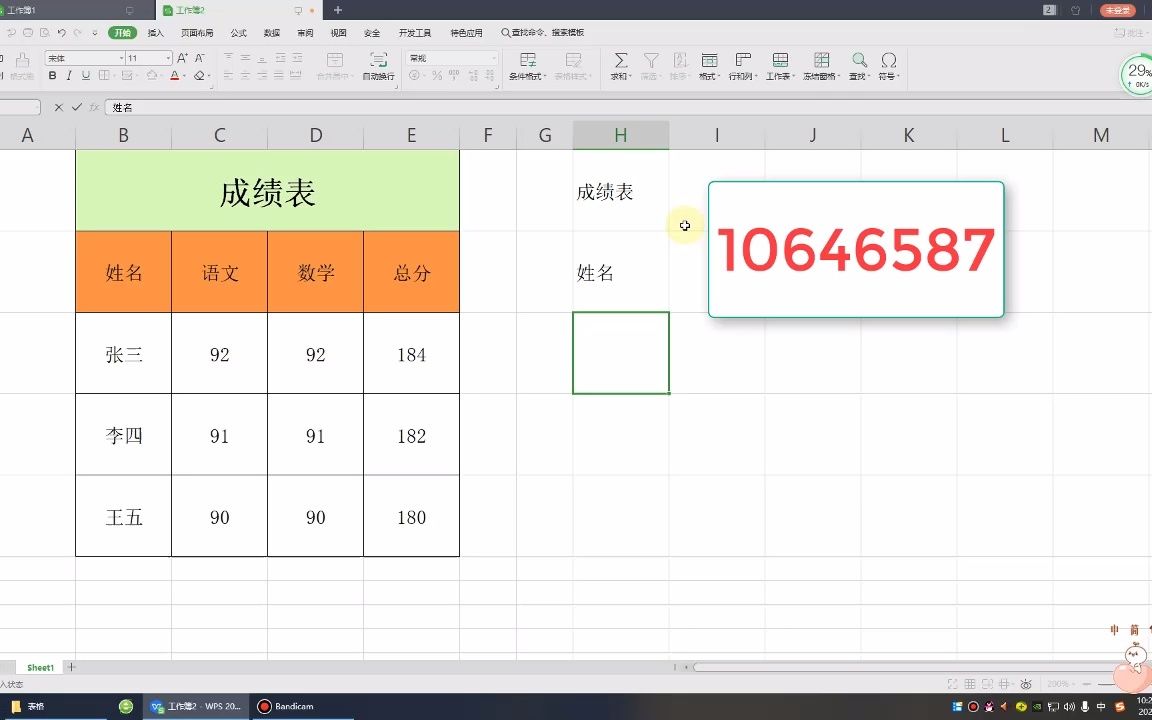Open the font size dropdown
This screenshot has width=1152, height=720.
pyautogui.click(x=168, y=58)
